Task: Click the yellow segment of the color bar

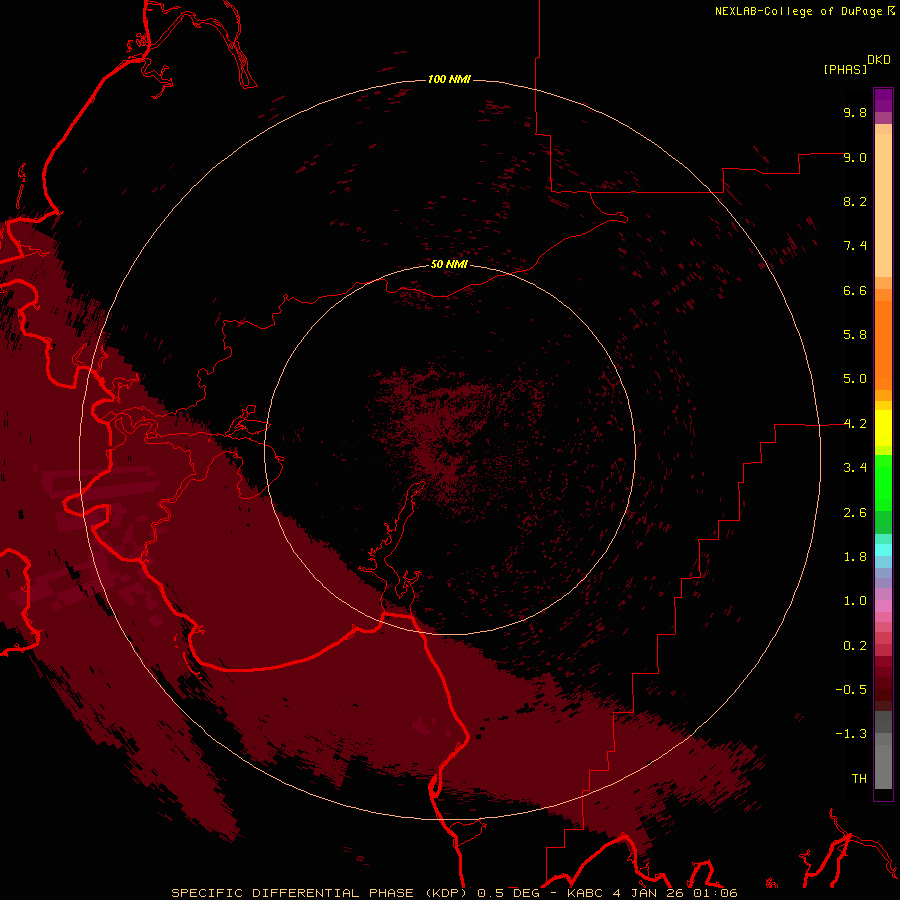Action: (883, 428)
